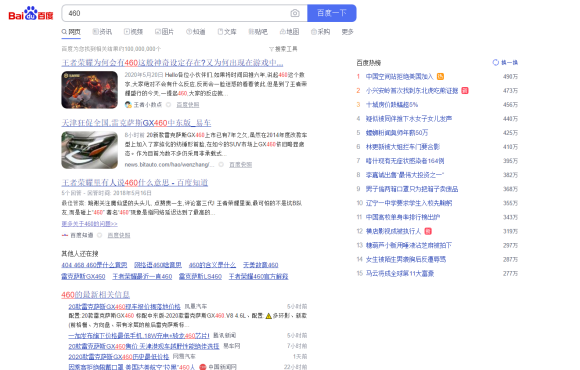The image size is (580, 370).
Task: Switch to the 贴吧 tab
Action: [x=258, y=32]
